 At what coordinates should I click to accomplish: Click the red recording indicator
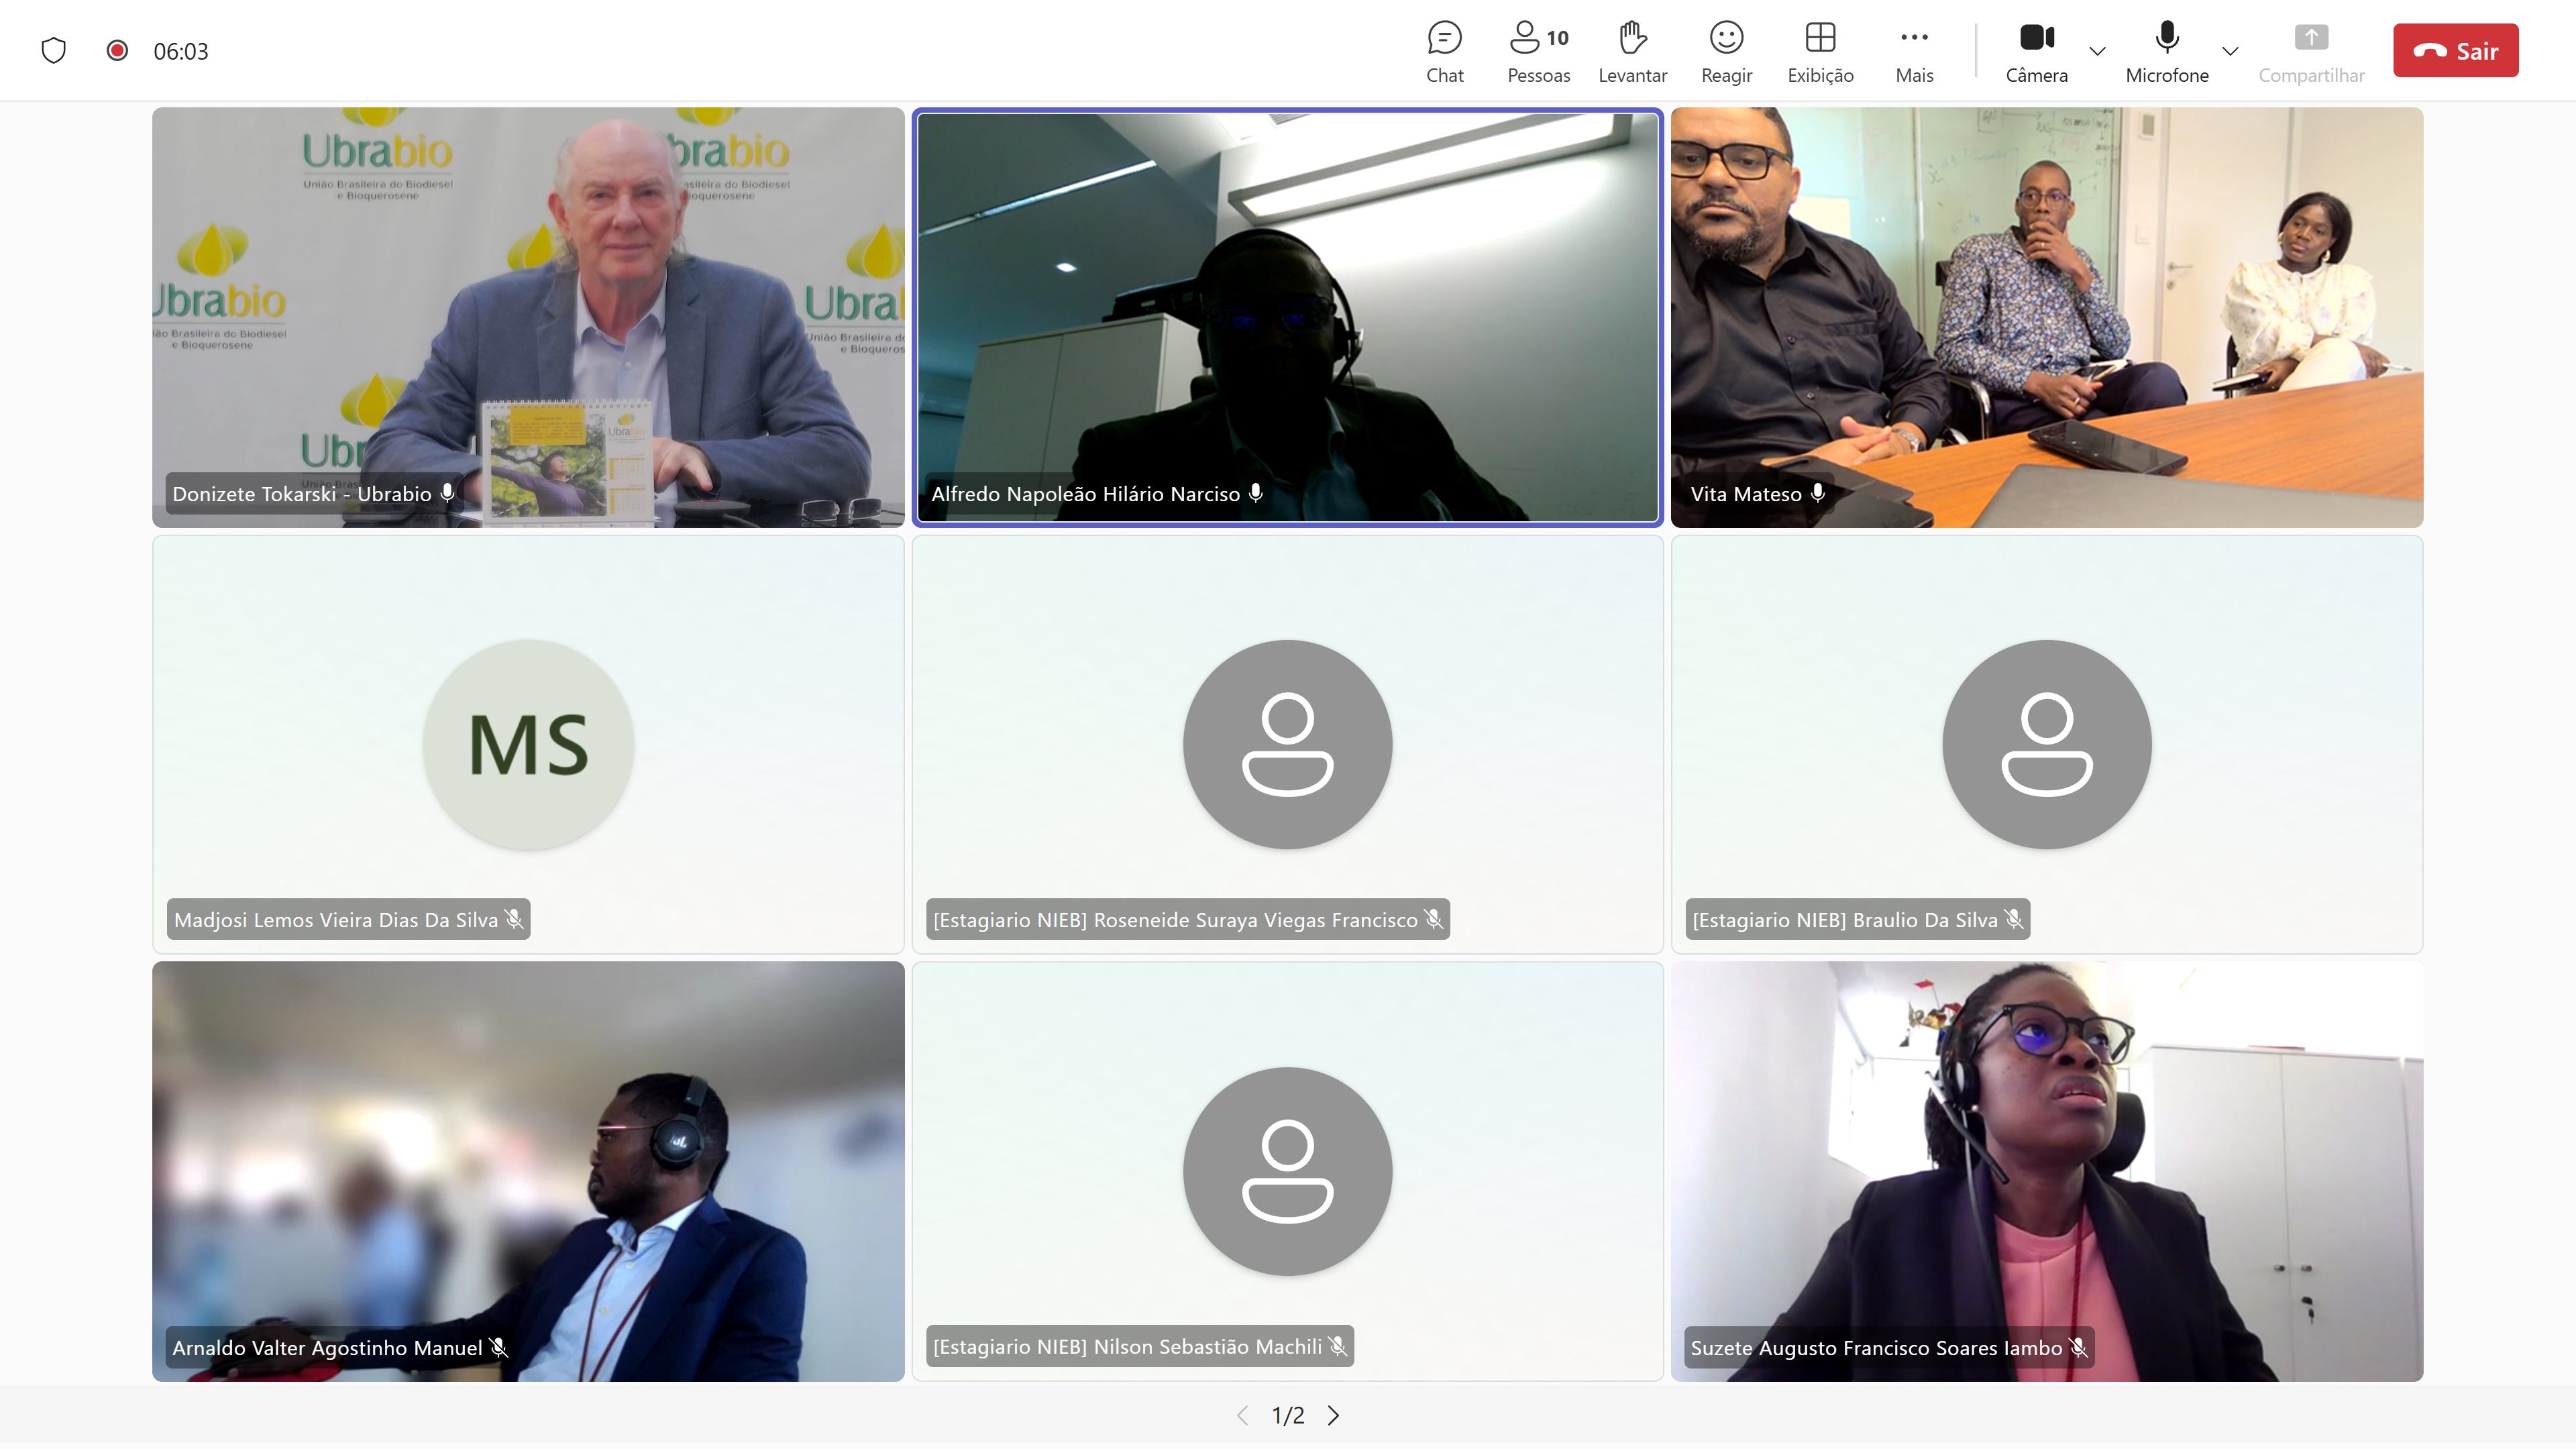[x=117, y=50]
